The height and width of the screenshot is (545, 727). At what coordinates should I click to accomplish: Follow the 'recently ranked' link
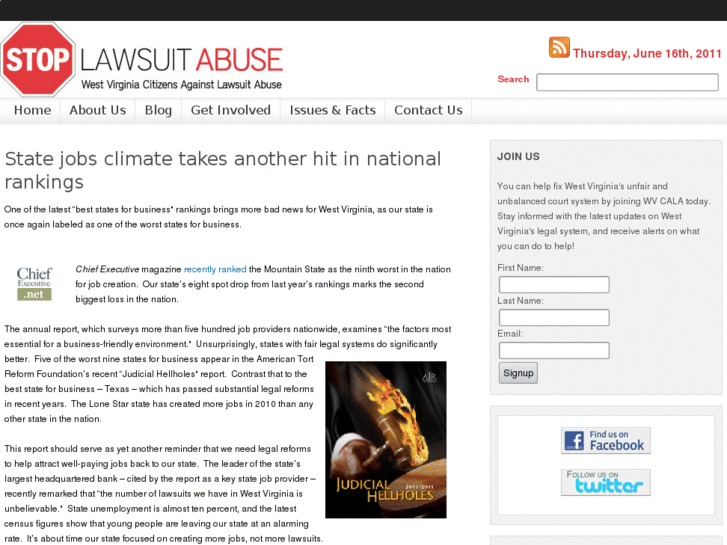[x=215, y=269]
